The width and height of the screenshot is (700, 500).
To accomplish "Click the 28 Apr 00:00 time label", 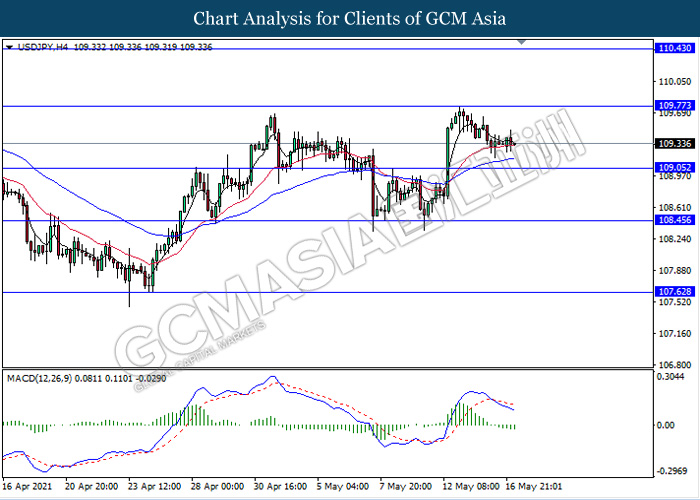I will click(x=217, y=486).
